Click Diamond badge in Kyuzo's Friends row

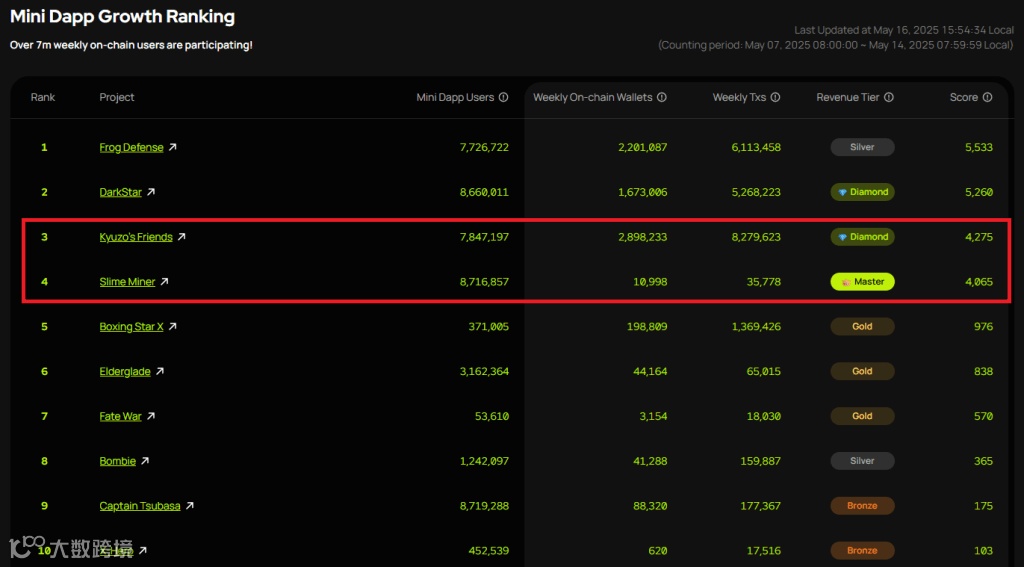[x=862, y=236]
